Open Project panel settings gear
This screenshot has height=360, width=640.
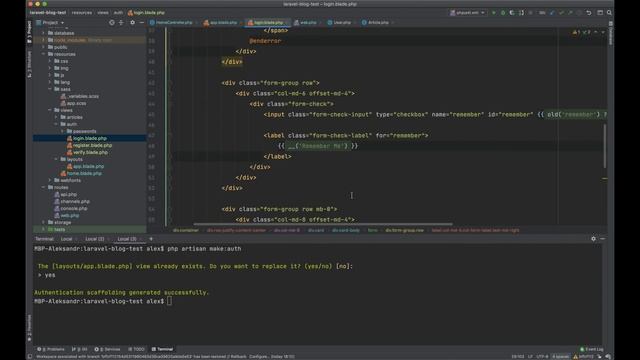(132, 22)
